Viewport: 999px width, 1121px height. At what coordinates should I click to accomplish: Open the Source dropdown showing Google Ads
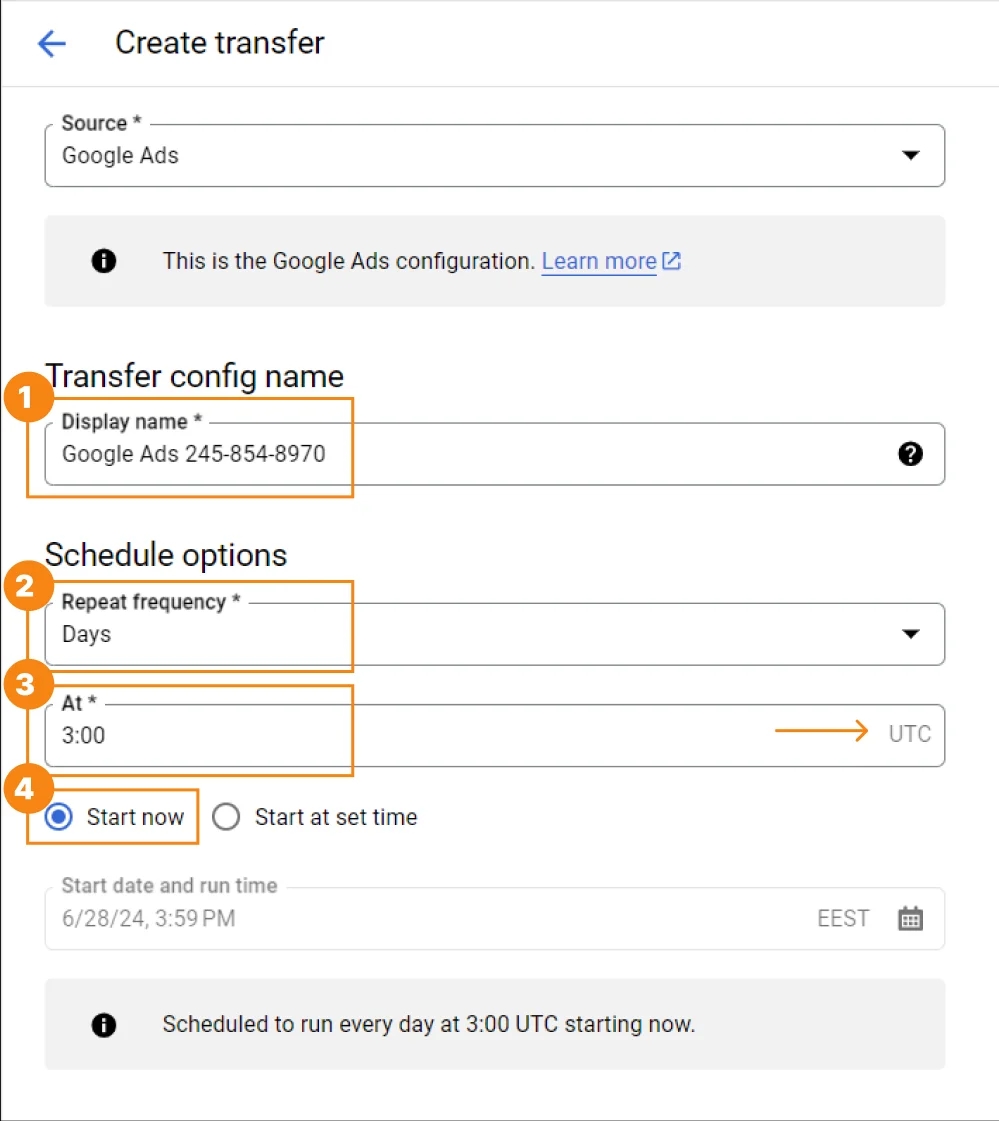(495, 156)
